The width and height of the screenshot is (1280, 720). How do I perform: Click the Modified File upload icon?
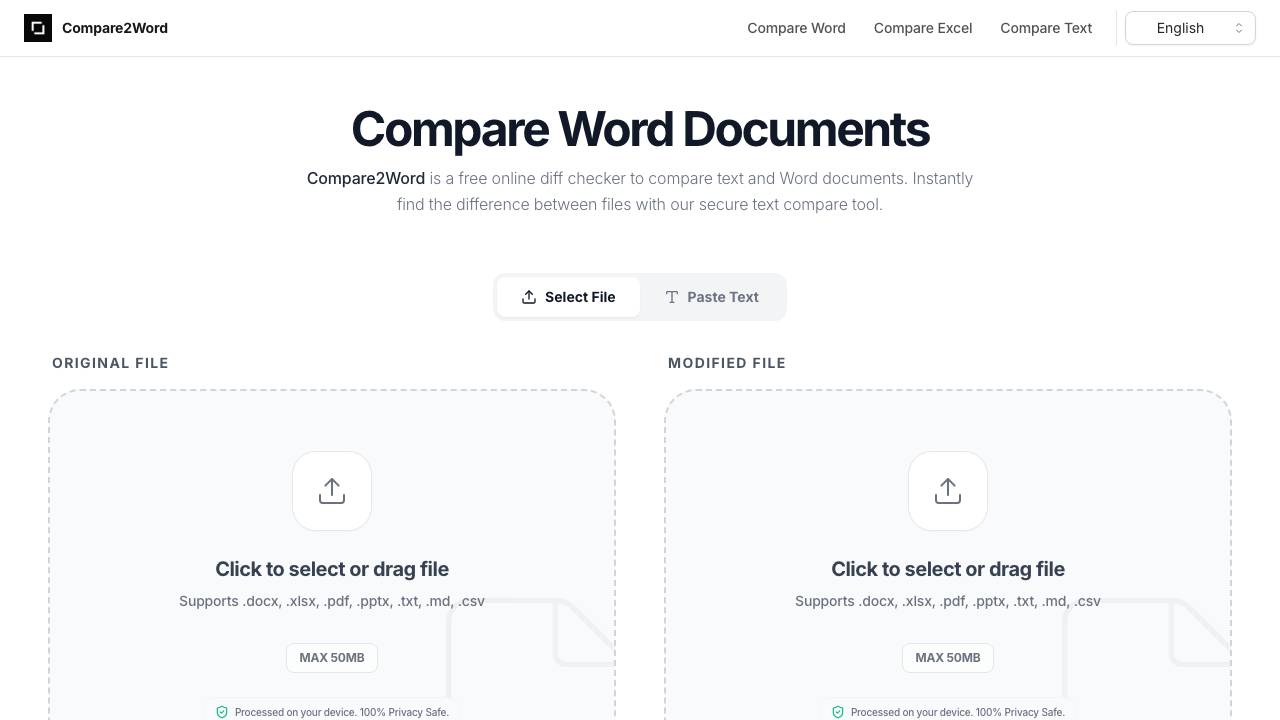click(x=948, y=491)
